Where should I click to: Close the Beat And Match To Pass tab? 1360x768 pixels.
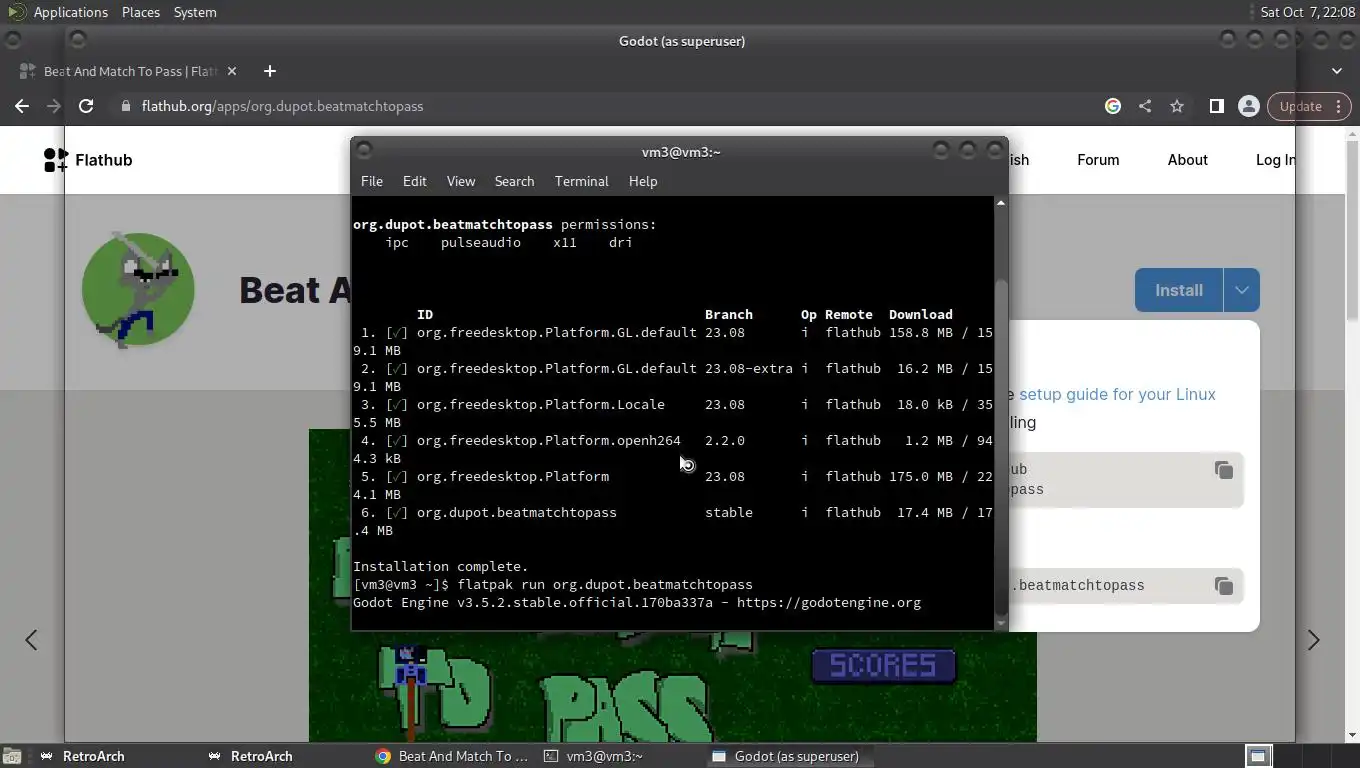click(232, 71)
